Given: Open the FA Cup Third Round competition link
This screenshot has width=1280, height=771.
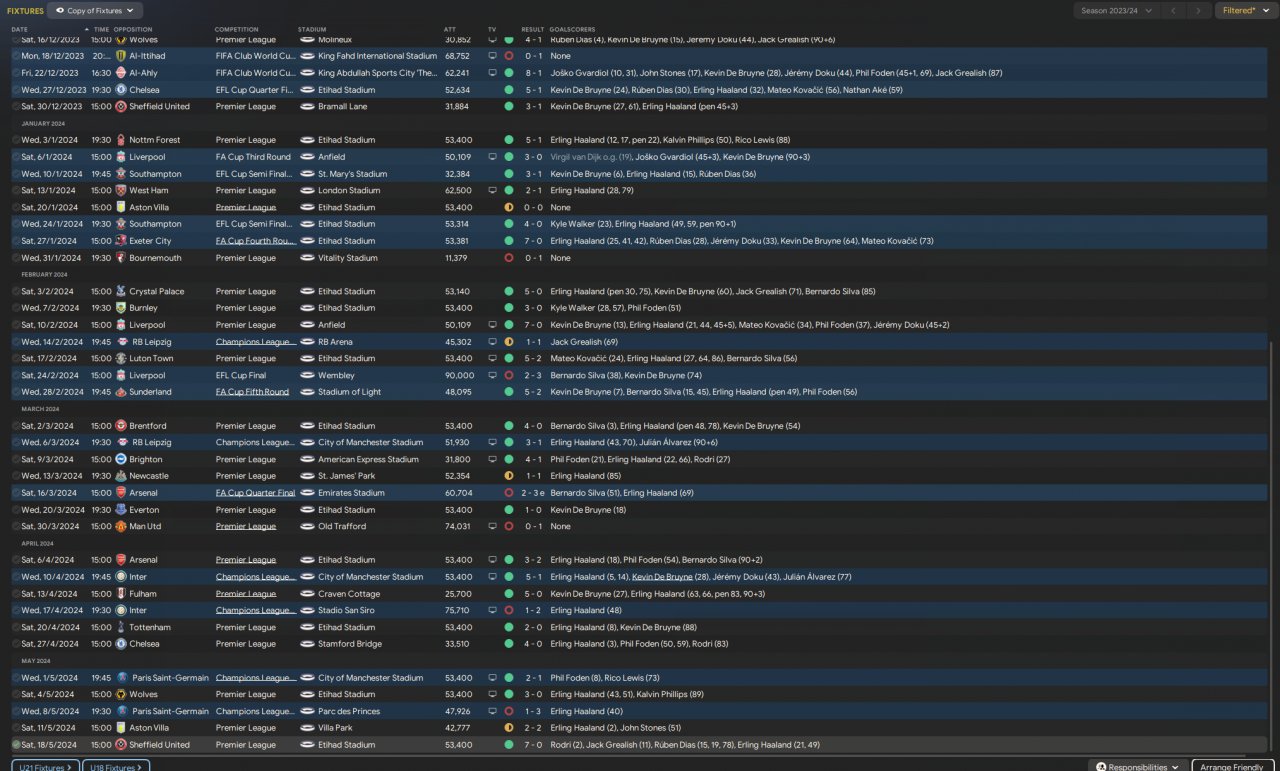Looking at the screenshot, I should [x=253, y=157].
